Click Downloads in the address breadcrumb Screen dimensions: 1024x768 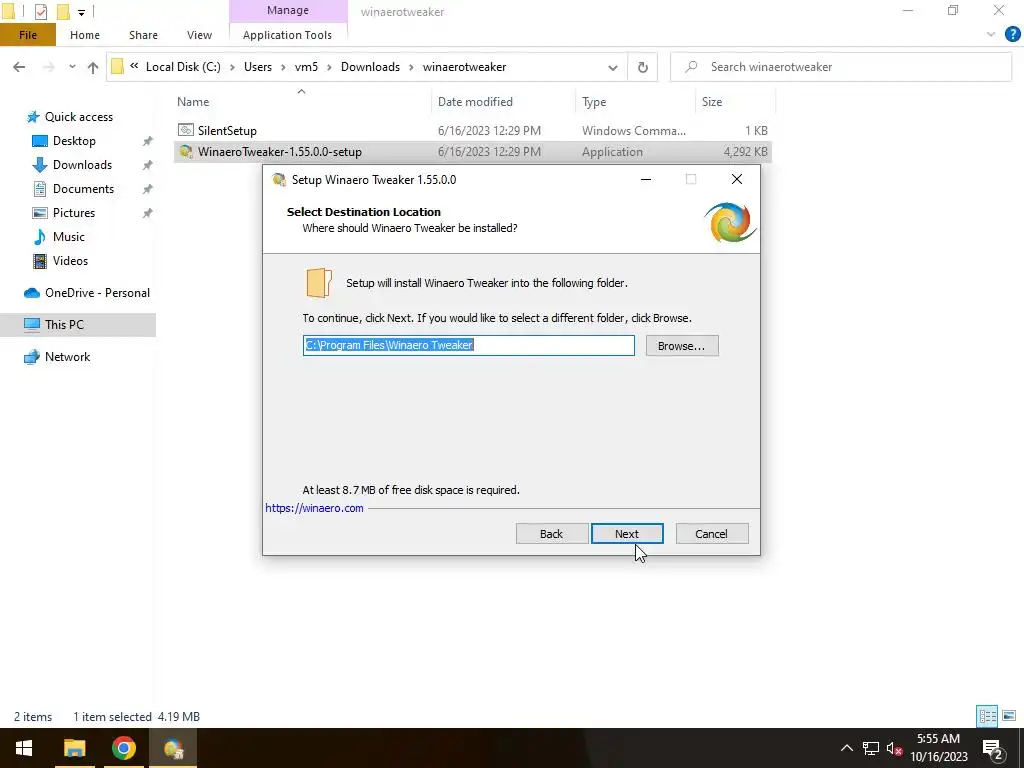(370, 67)
